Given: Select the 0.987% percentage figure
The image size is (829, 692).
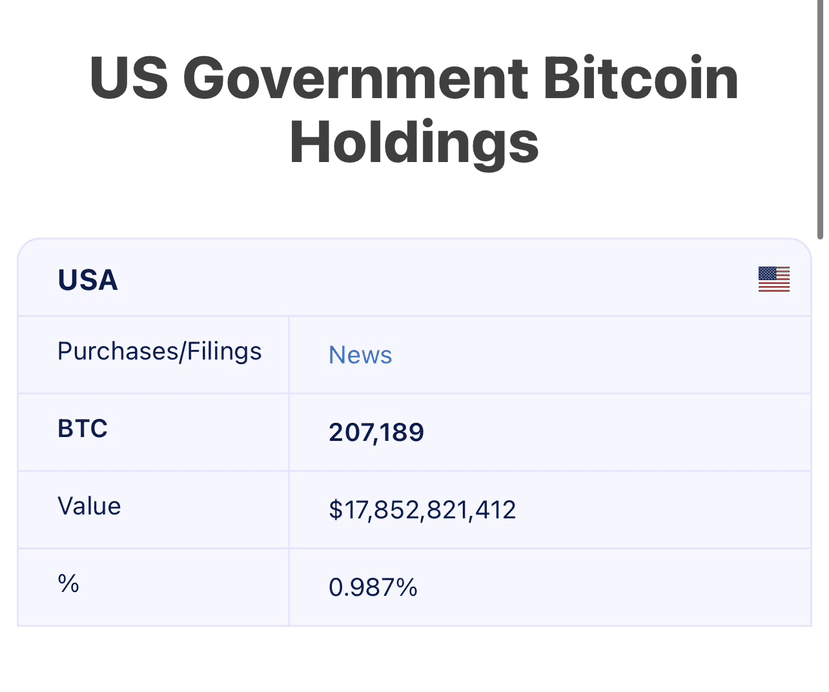Looking at the screenshot, I should [372, 587].
